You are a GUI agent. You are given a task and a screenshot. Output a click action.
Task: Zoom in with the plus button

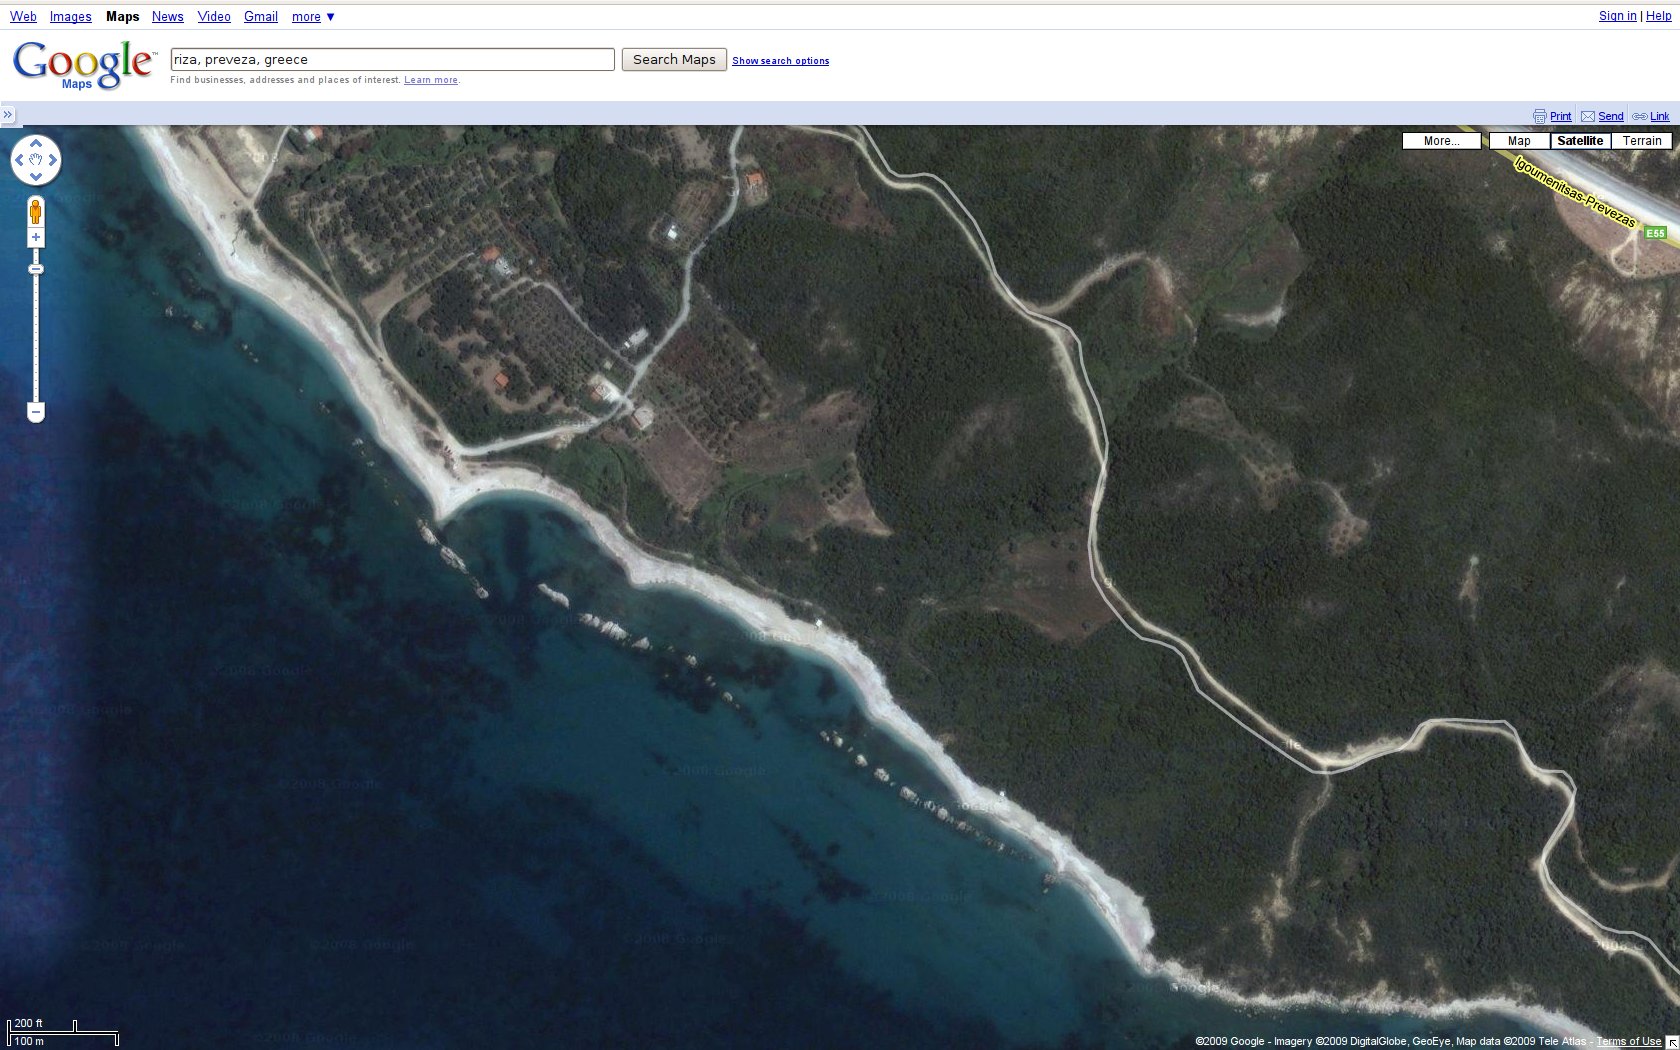(36, 238)
